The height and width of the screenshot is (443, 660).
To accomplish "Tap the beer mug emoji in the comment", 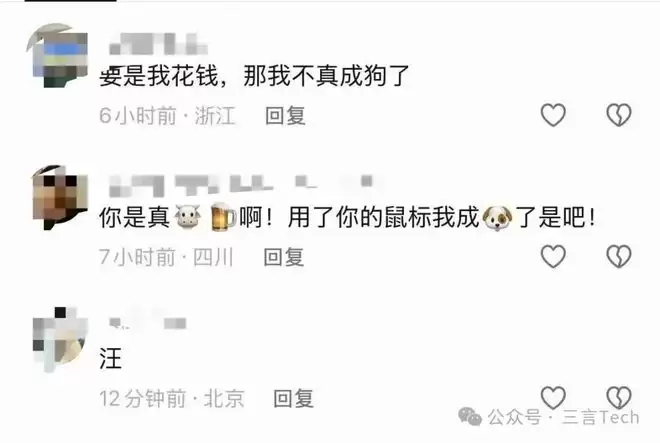I will 223,217.
